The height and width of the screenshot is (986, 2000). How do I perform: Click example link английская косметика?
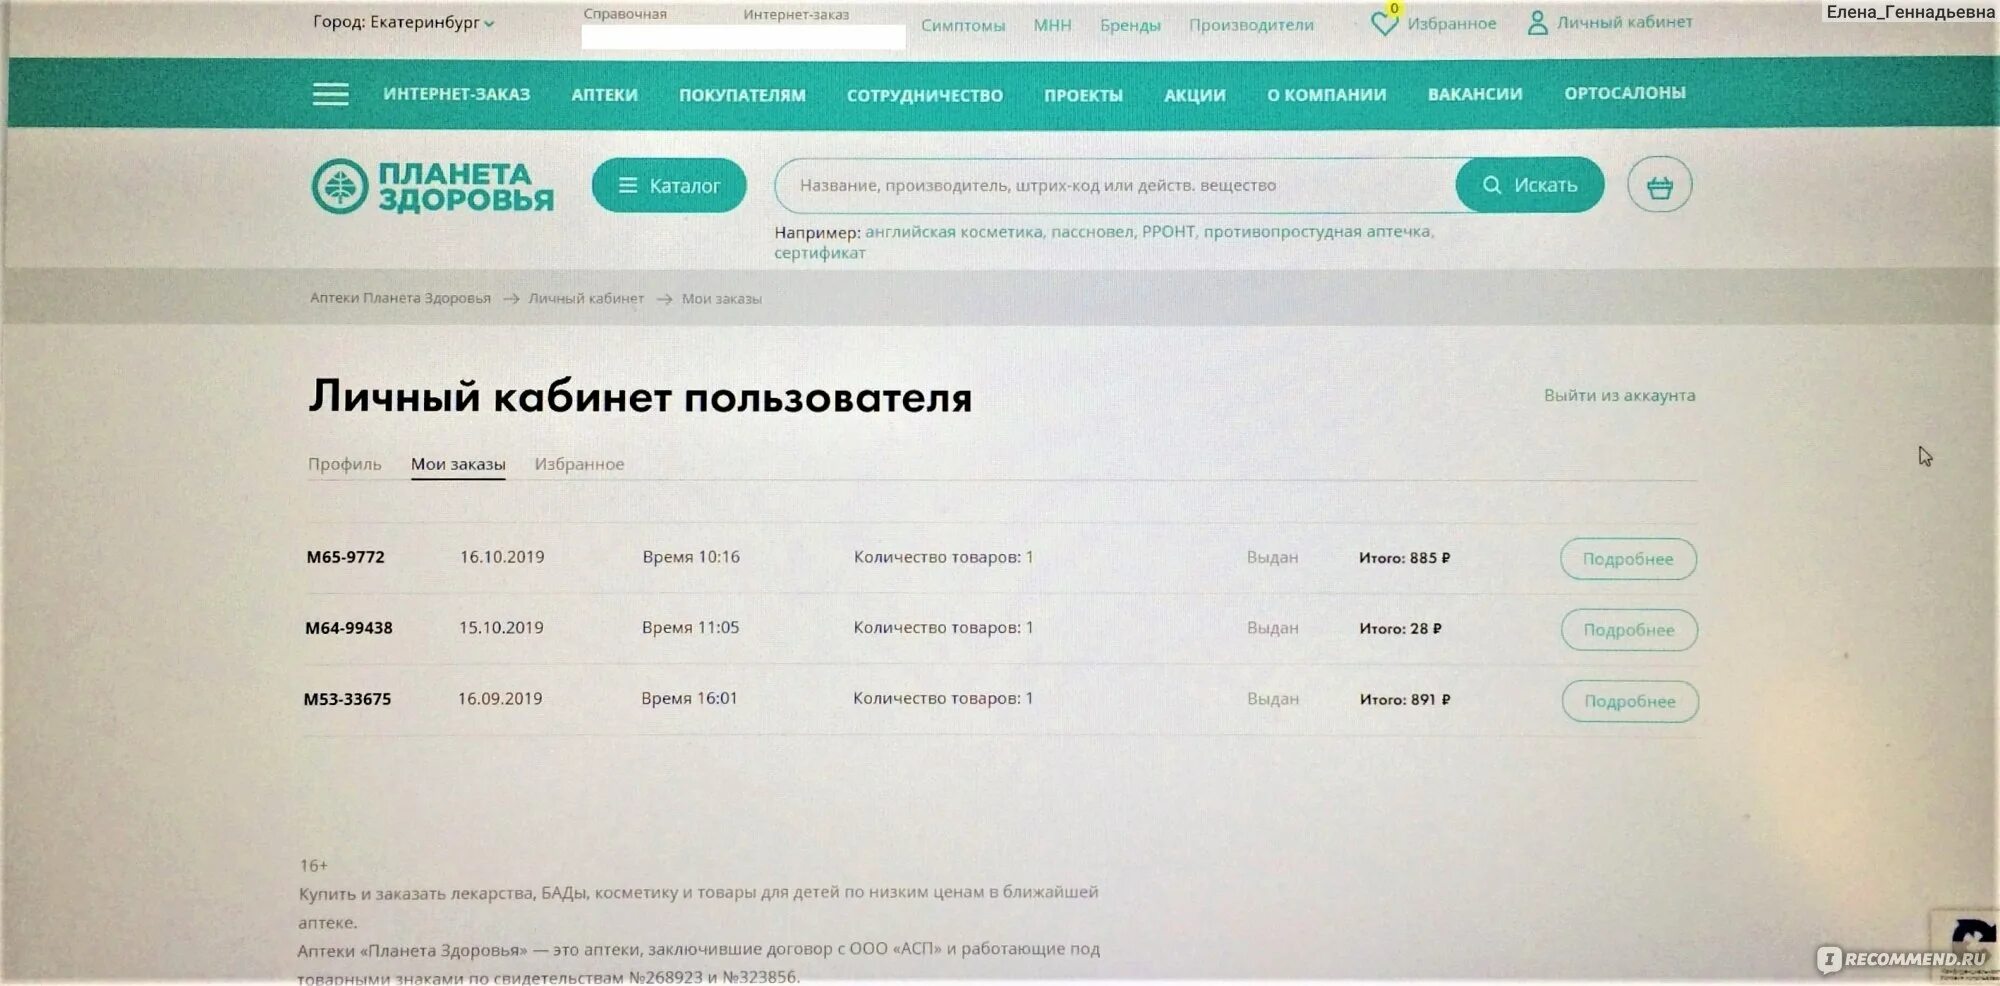[x=954, y=232]
